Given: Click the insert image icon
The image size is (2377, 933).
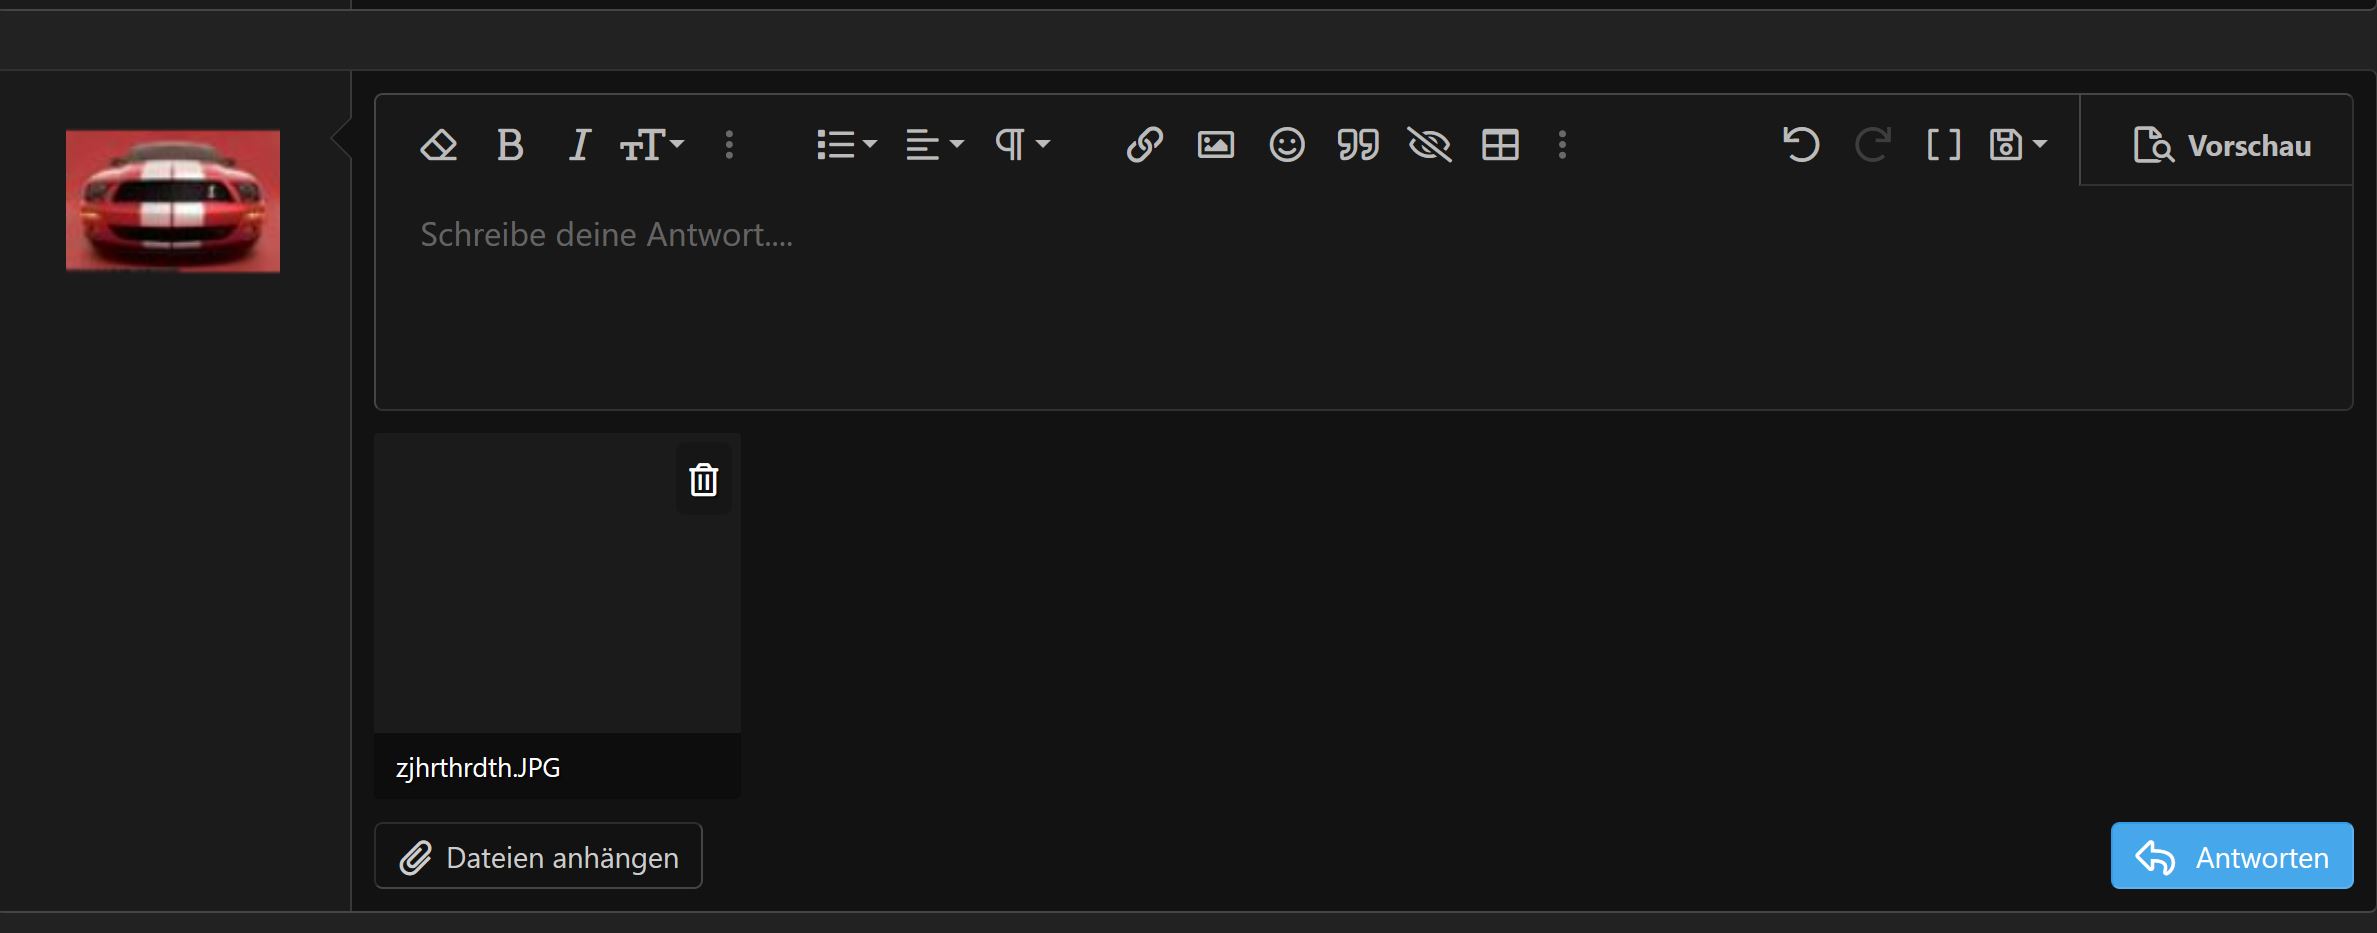Looking at the screenshot, I should coord(1215,146).
